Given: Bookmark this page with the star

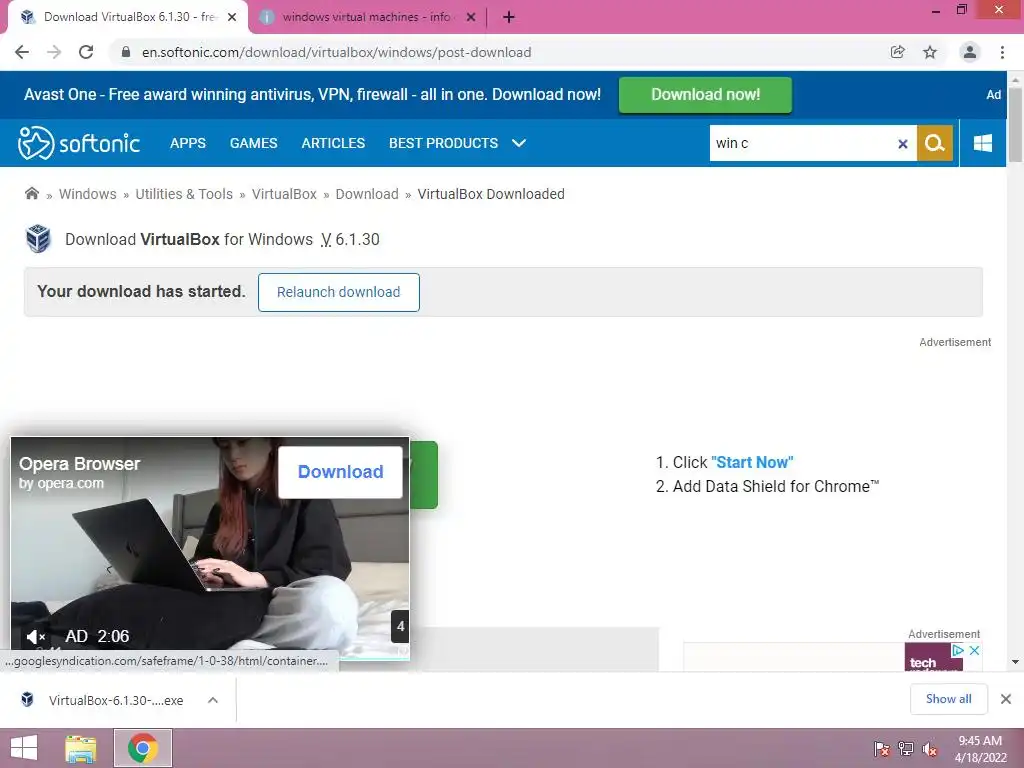Looking at the screenshot, I should pyautogui.click(x=930, y=52).
